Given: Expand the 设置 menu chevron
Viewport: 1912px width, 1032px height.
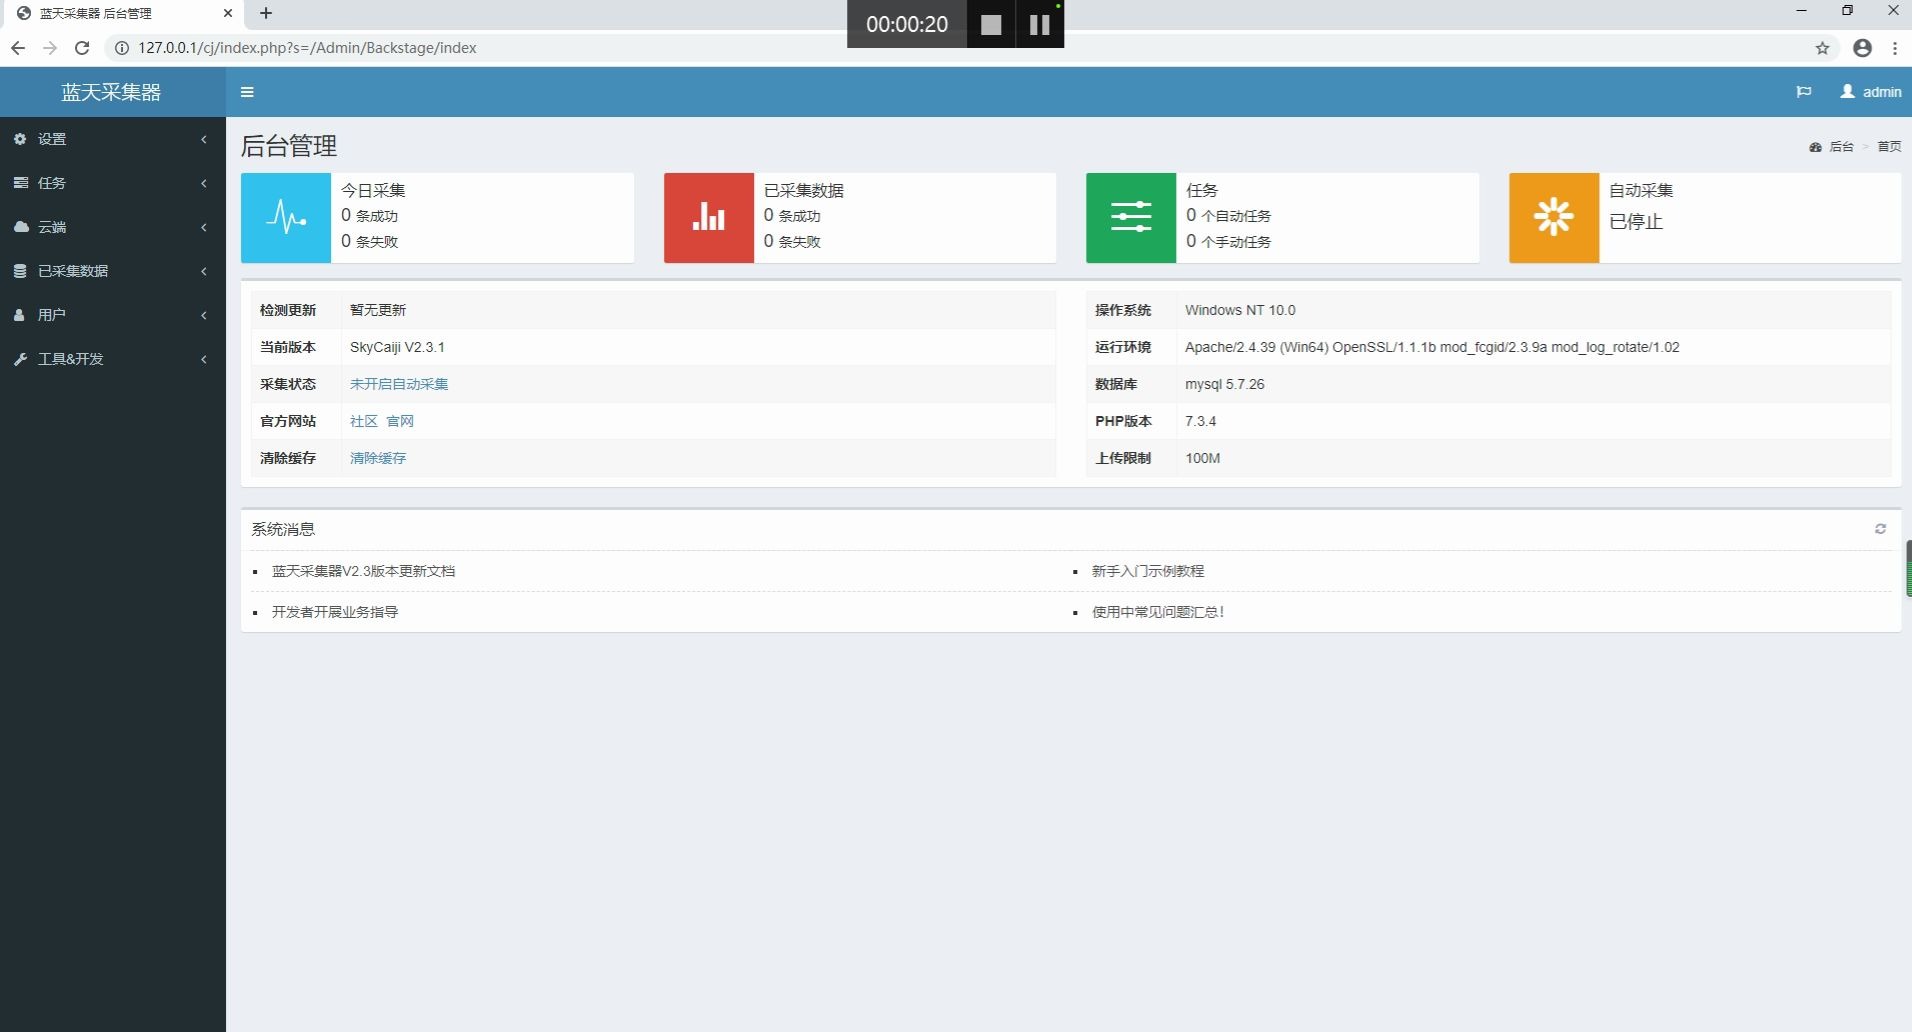Looking at the screenshot, I should 204,139.
